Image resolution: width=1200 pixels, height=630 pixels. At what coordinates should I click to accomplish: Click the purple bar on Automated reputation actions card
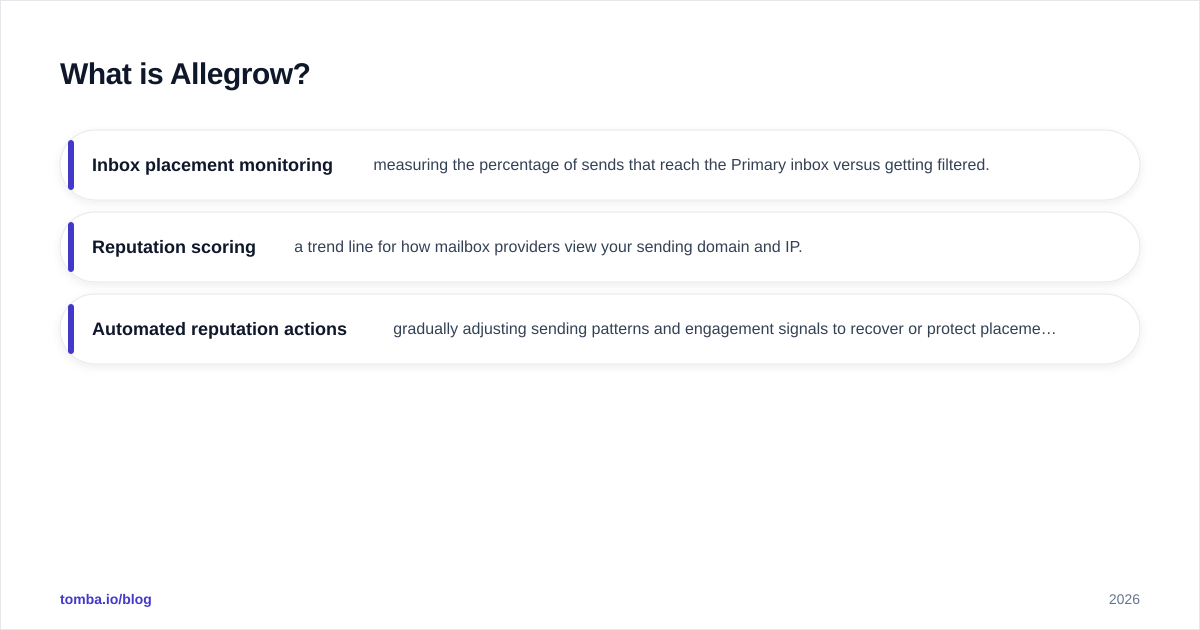click(71, 329)
